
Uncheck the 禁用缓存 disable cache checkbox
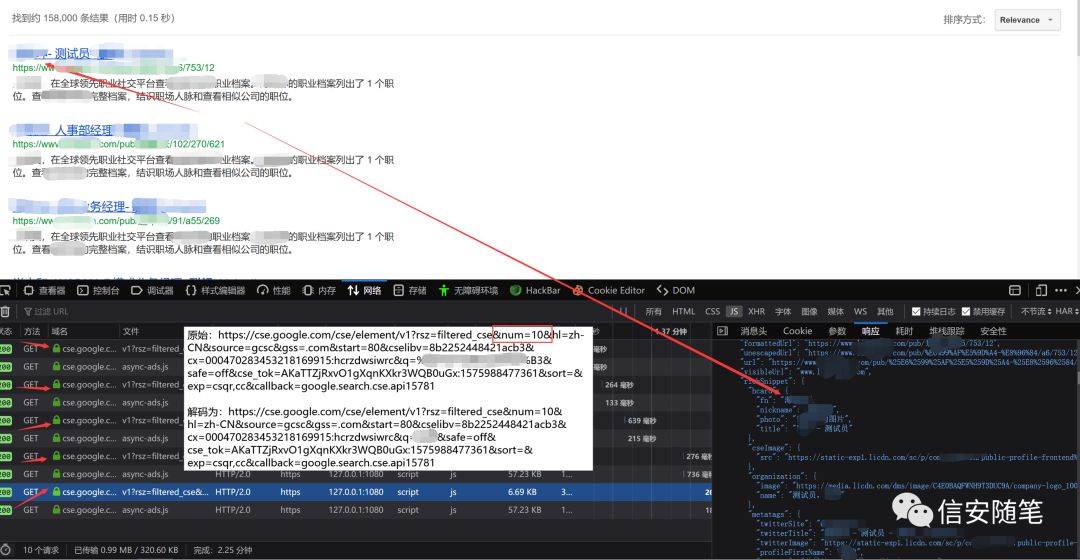[x=966, y=311]
